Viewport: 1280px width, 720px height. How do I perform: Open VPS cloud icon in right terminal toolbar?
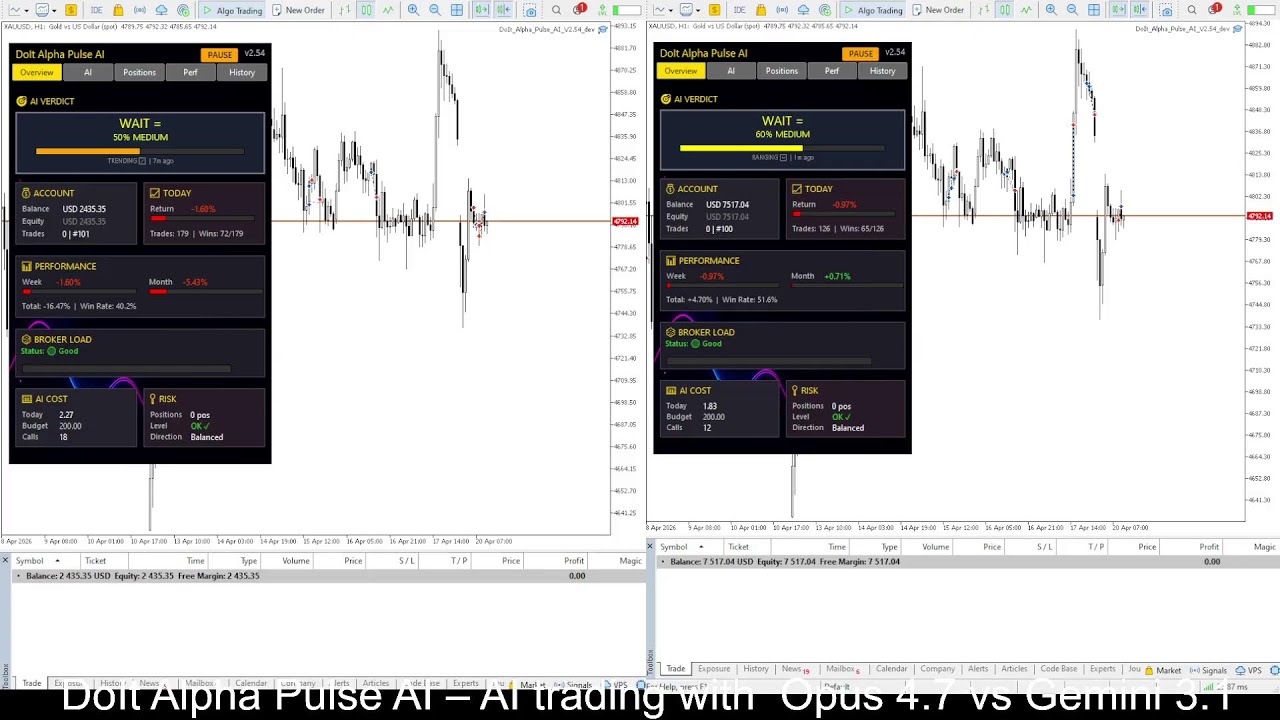click(803, 10)
